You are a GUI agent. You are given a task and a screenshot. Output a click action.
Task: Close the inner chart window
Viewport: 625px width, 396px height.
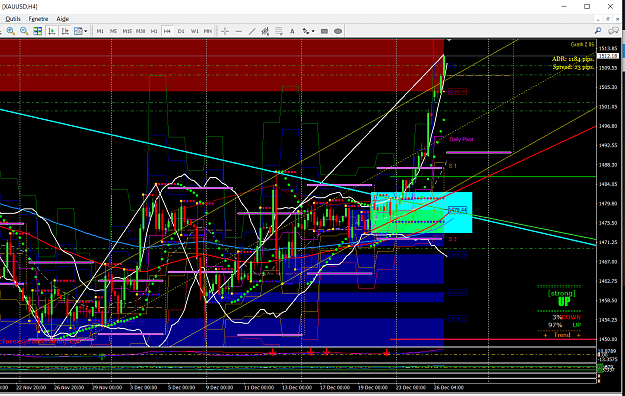[x=618, y=19]
